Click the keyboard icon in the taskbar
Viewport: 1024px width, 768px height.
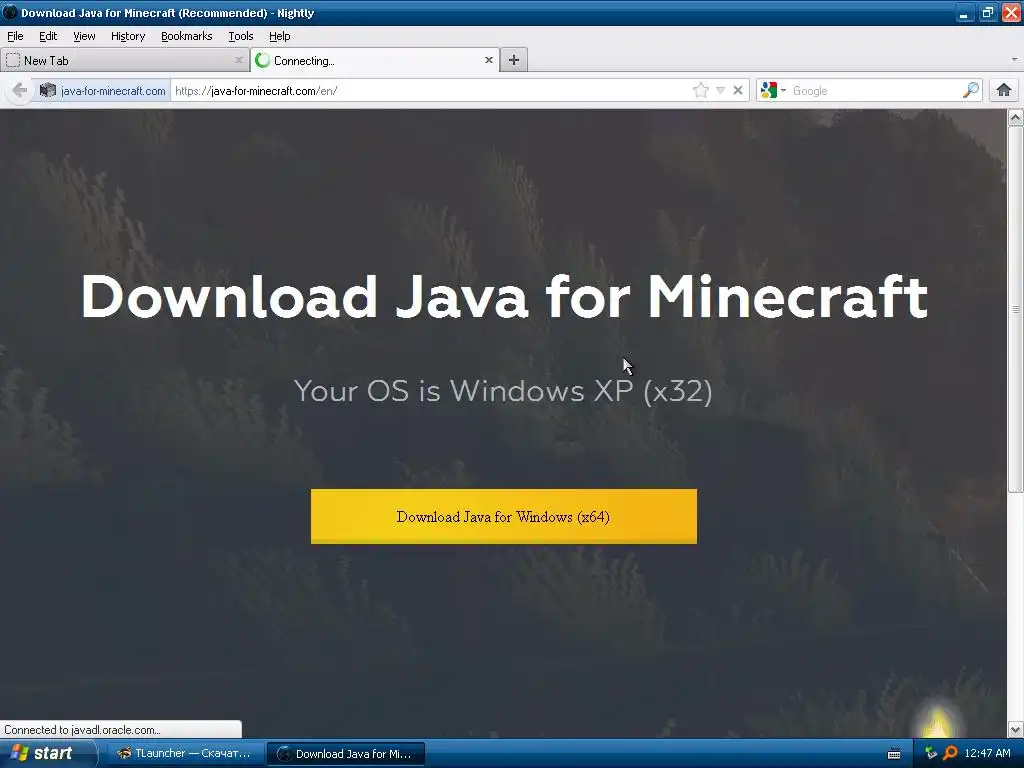pos(895,754)
